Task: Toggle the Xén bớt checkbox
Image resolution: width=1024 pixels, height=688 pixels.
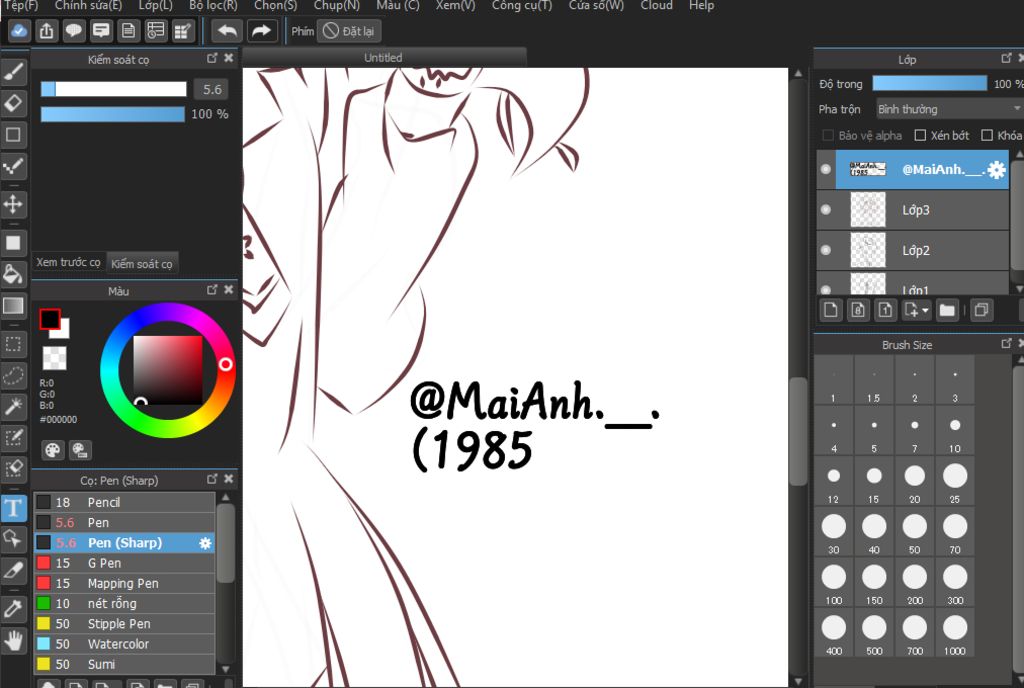Action: point(920,135)
